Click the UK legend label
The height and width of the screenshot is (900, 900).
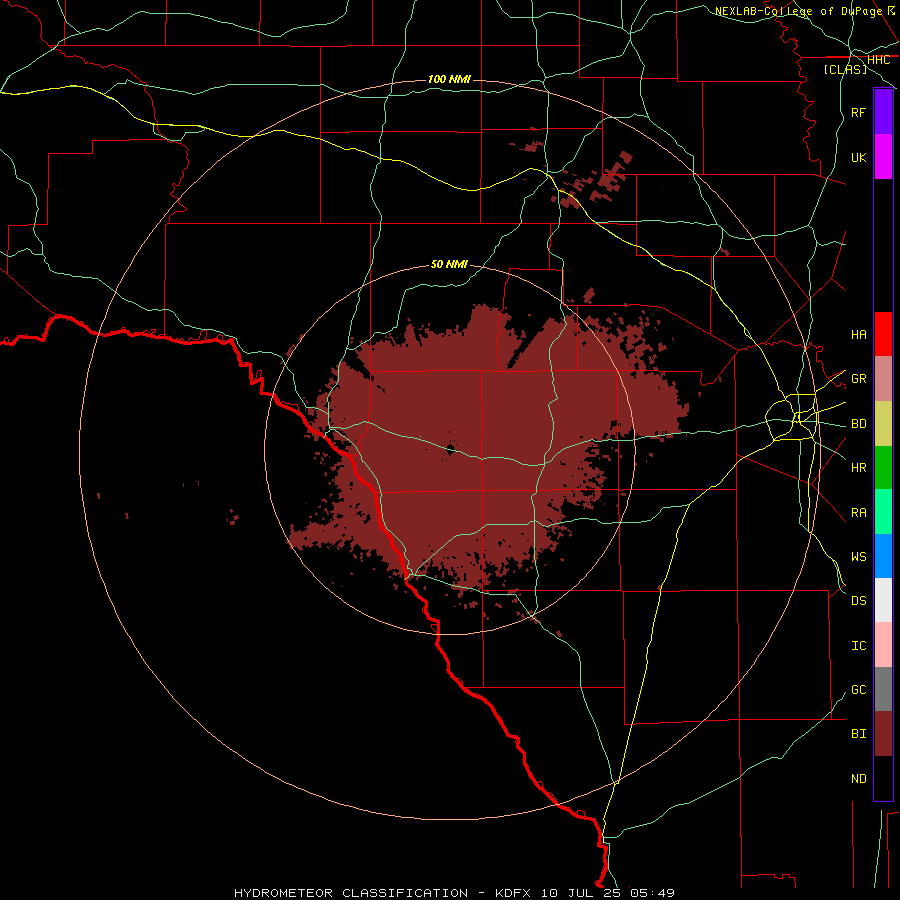click(859, 157)
